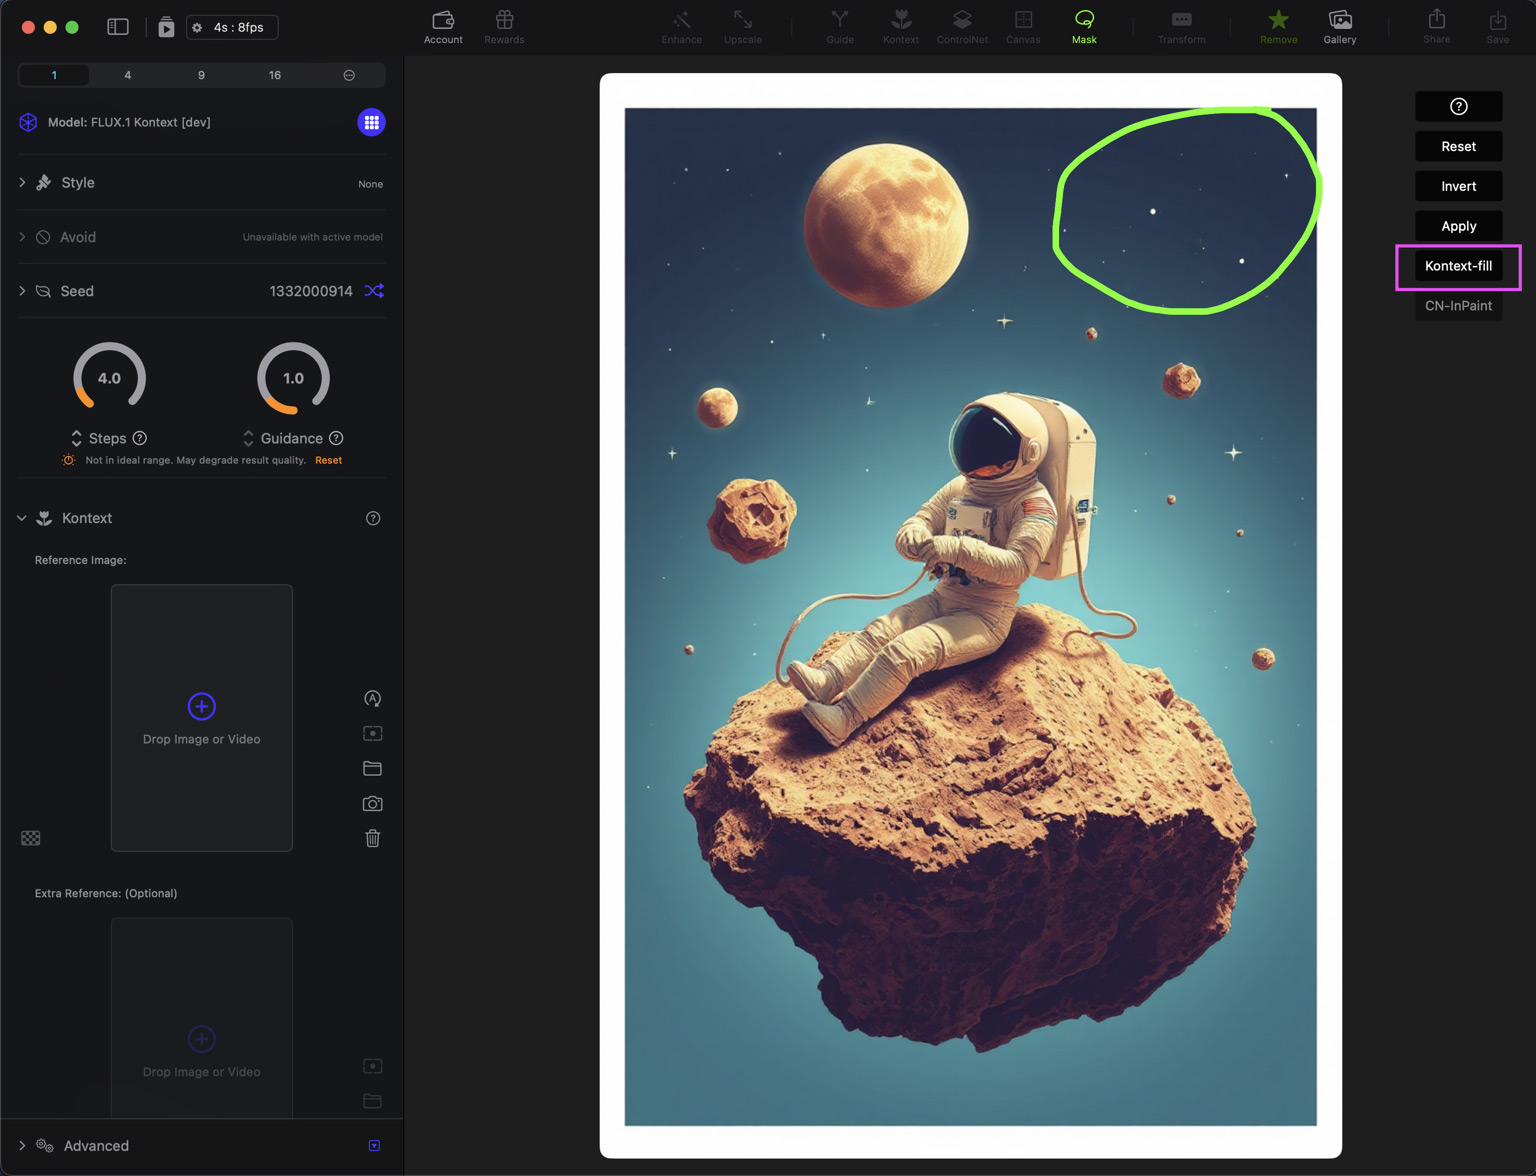Randomize seed with shuffle icon
Viewport: 1536px width, 1176px height.
(x=374, y=291)
